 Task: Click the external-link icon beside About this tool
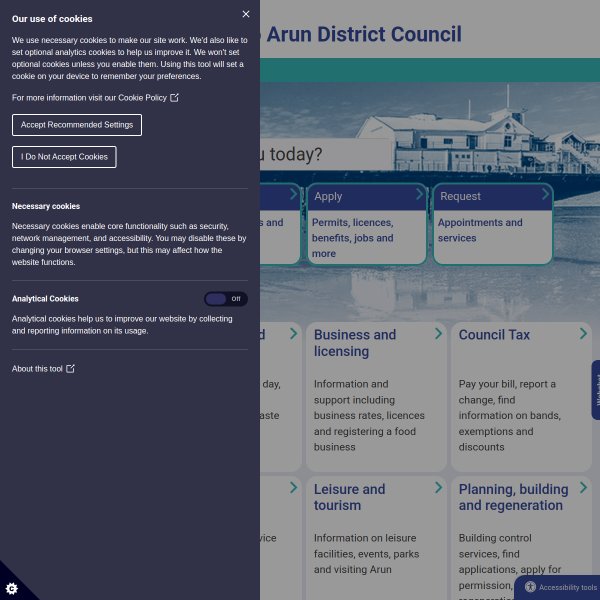70,368
